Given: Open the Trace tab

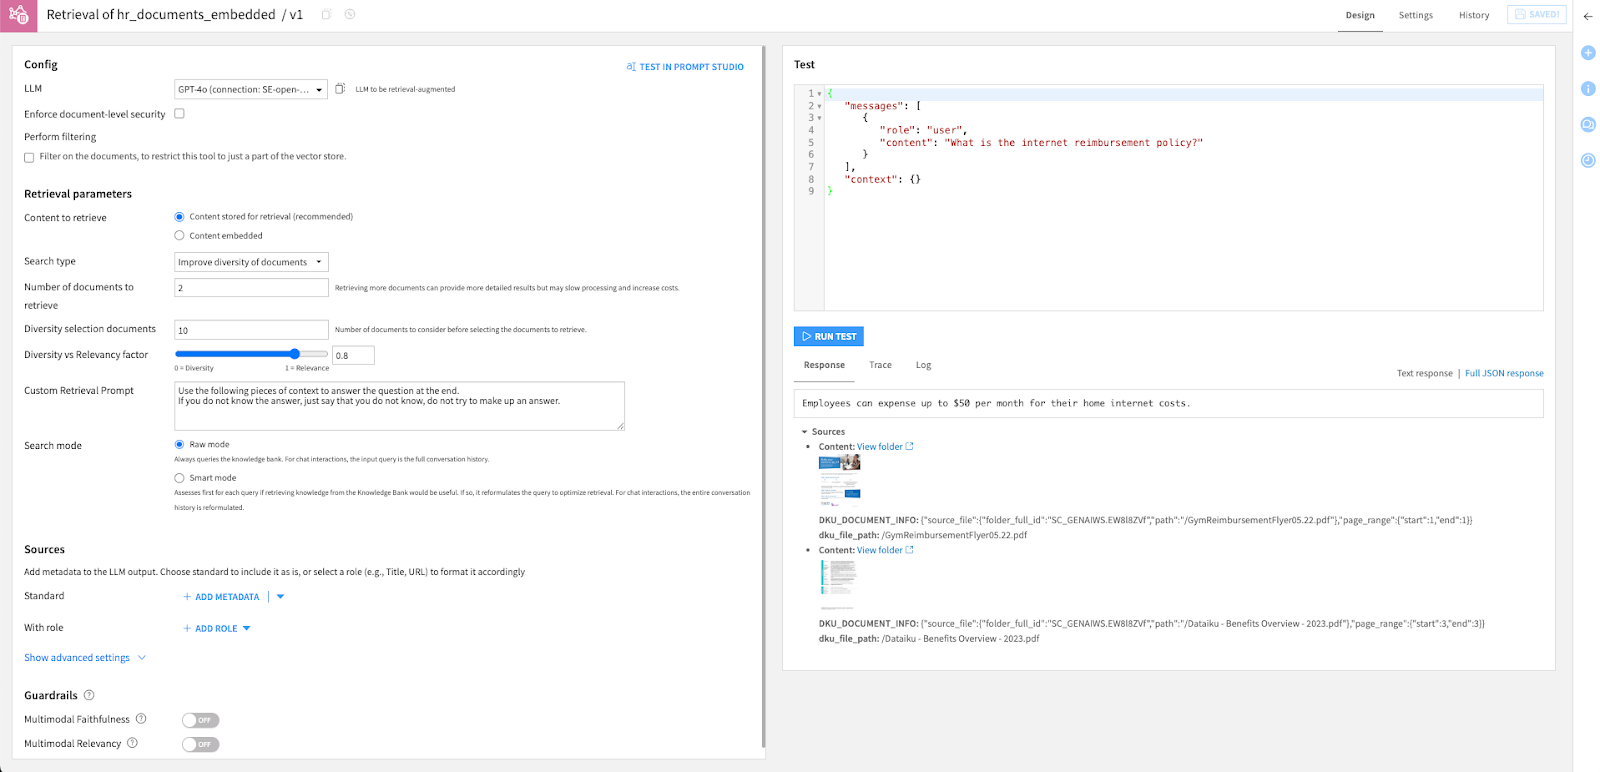Looking at the screenshot, I should click(x=880, y=365).
